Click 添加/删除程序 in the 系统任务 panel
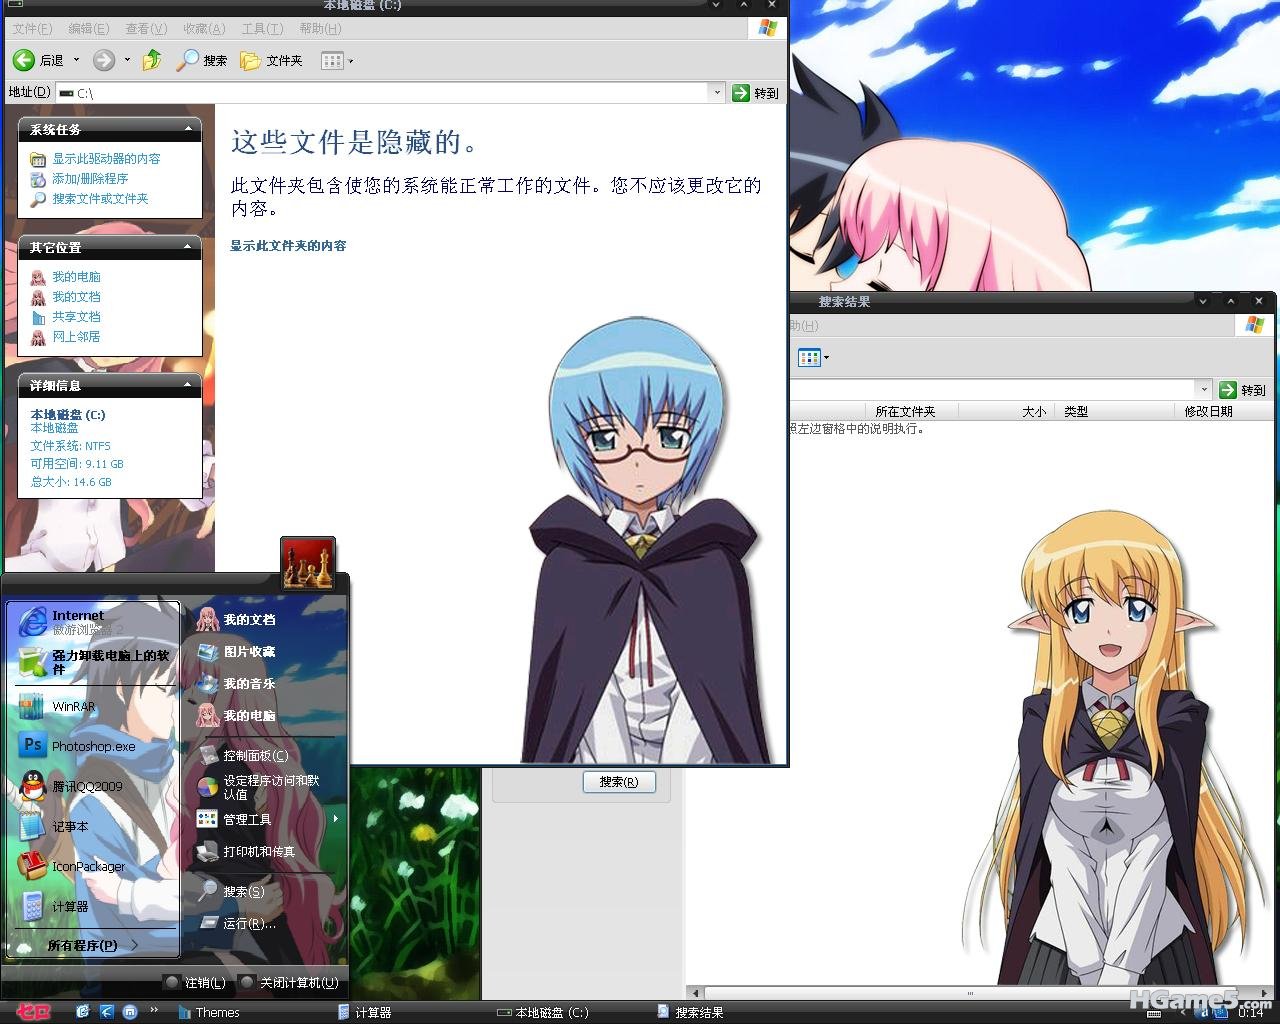Image resolution: width=1280 pixels, height=1024 pixels. (x=90, y=179)
